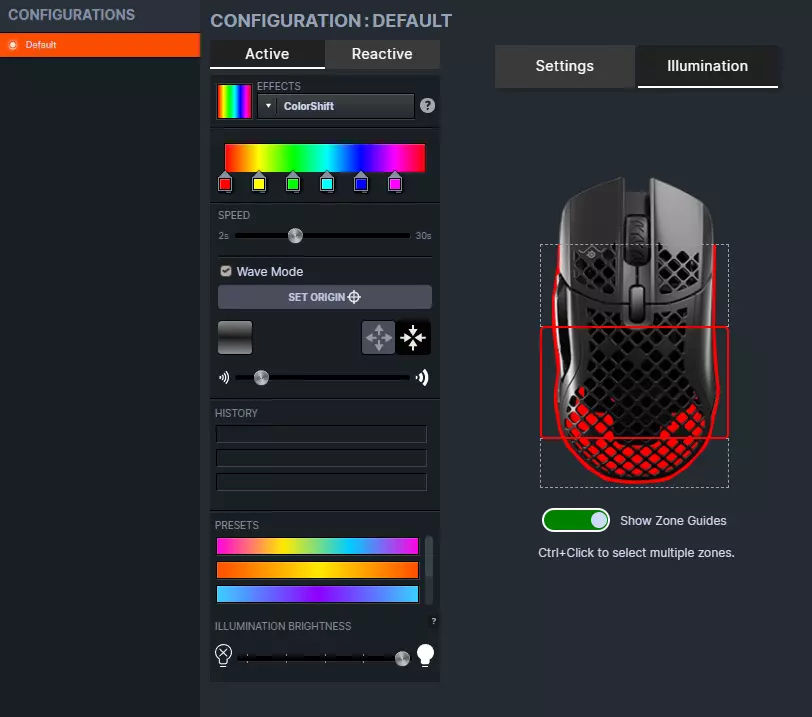This screenshot has height=717, width=812.
Task: Select the mouse's bottom illumination zone
Action: (634, 463)
